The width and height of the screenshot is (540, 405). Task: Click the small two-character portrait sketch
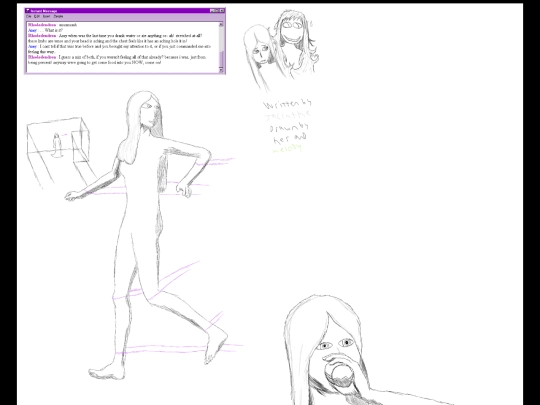coord(281,51)
